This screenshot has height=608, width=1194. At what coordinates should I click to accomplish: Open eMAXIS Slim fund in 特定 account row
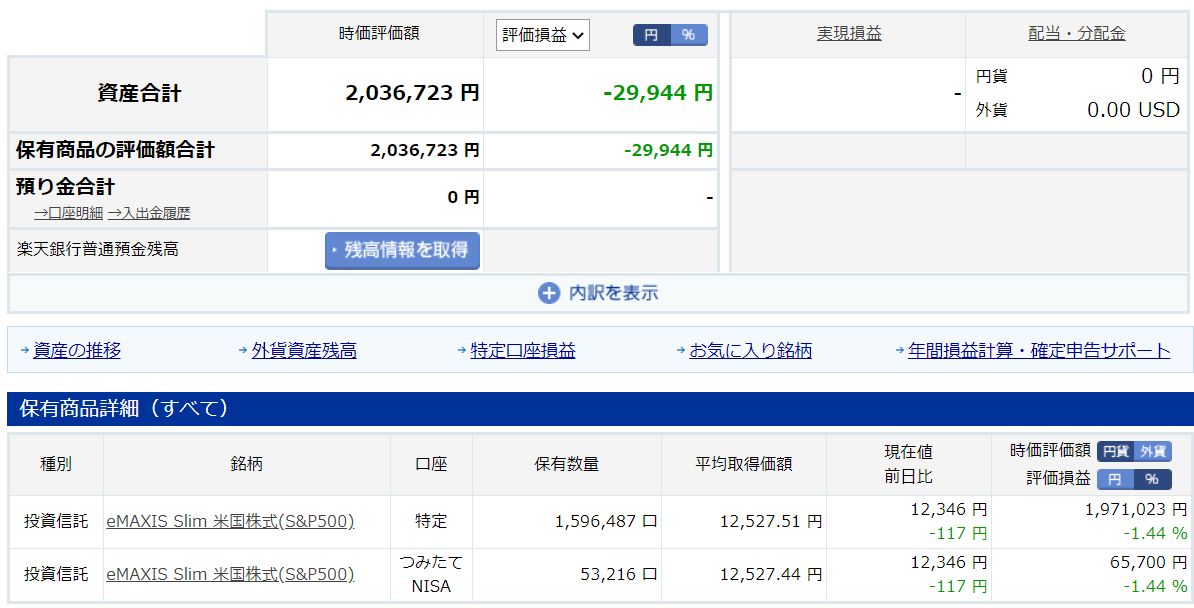[230, 521]
